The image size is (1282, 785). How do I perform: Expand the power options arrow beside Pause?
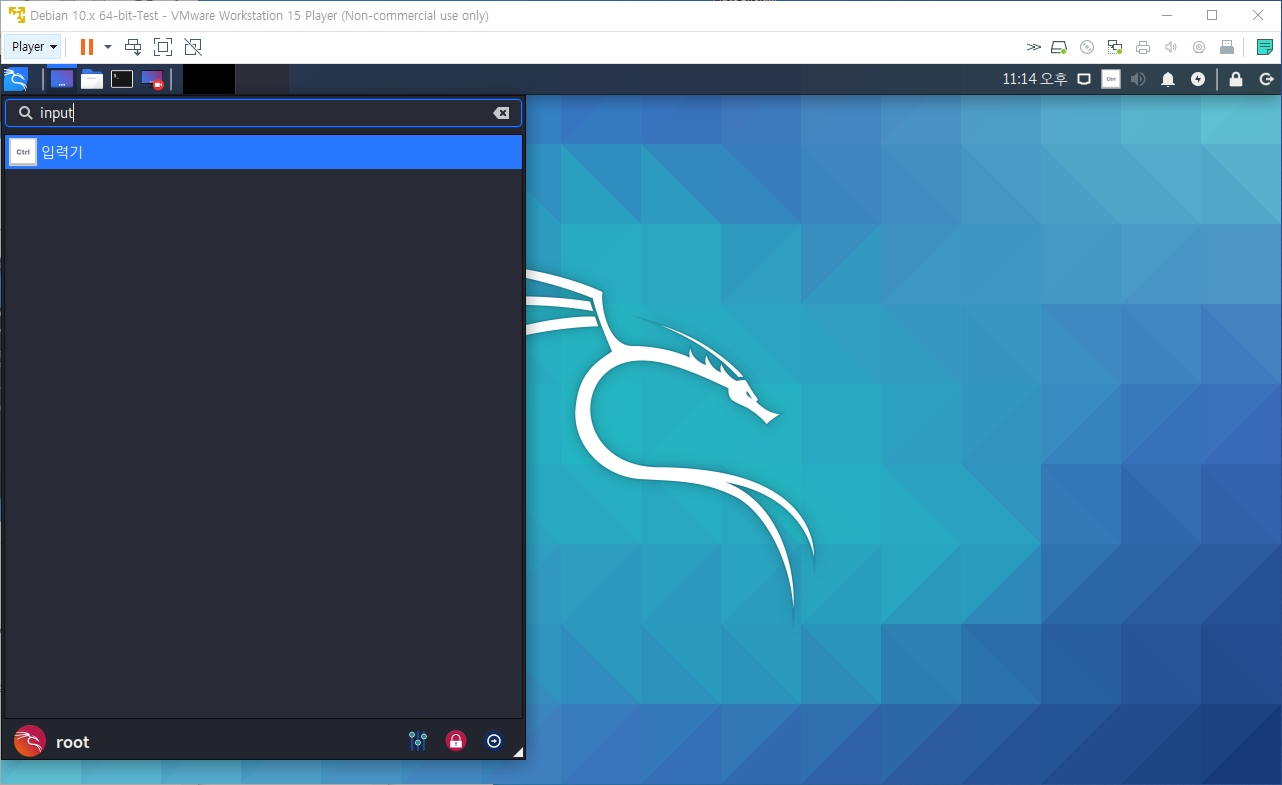(x=108, y=47)
